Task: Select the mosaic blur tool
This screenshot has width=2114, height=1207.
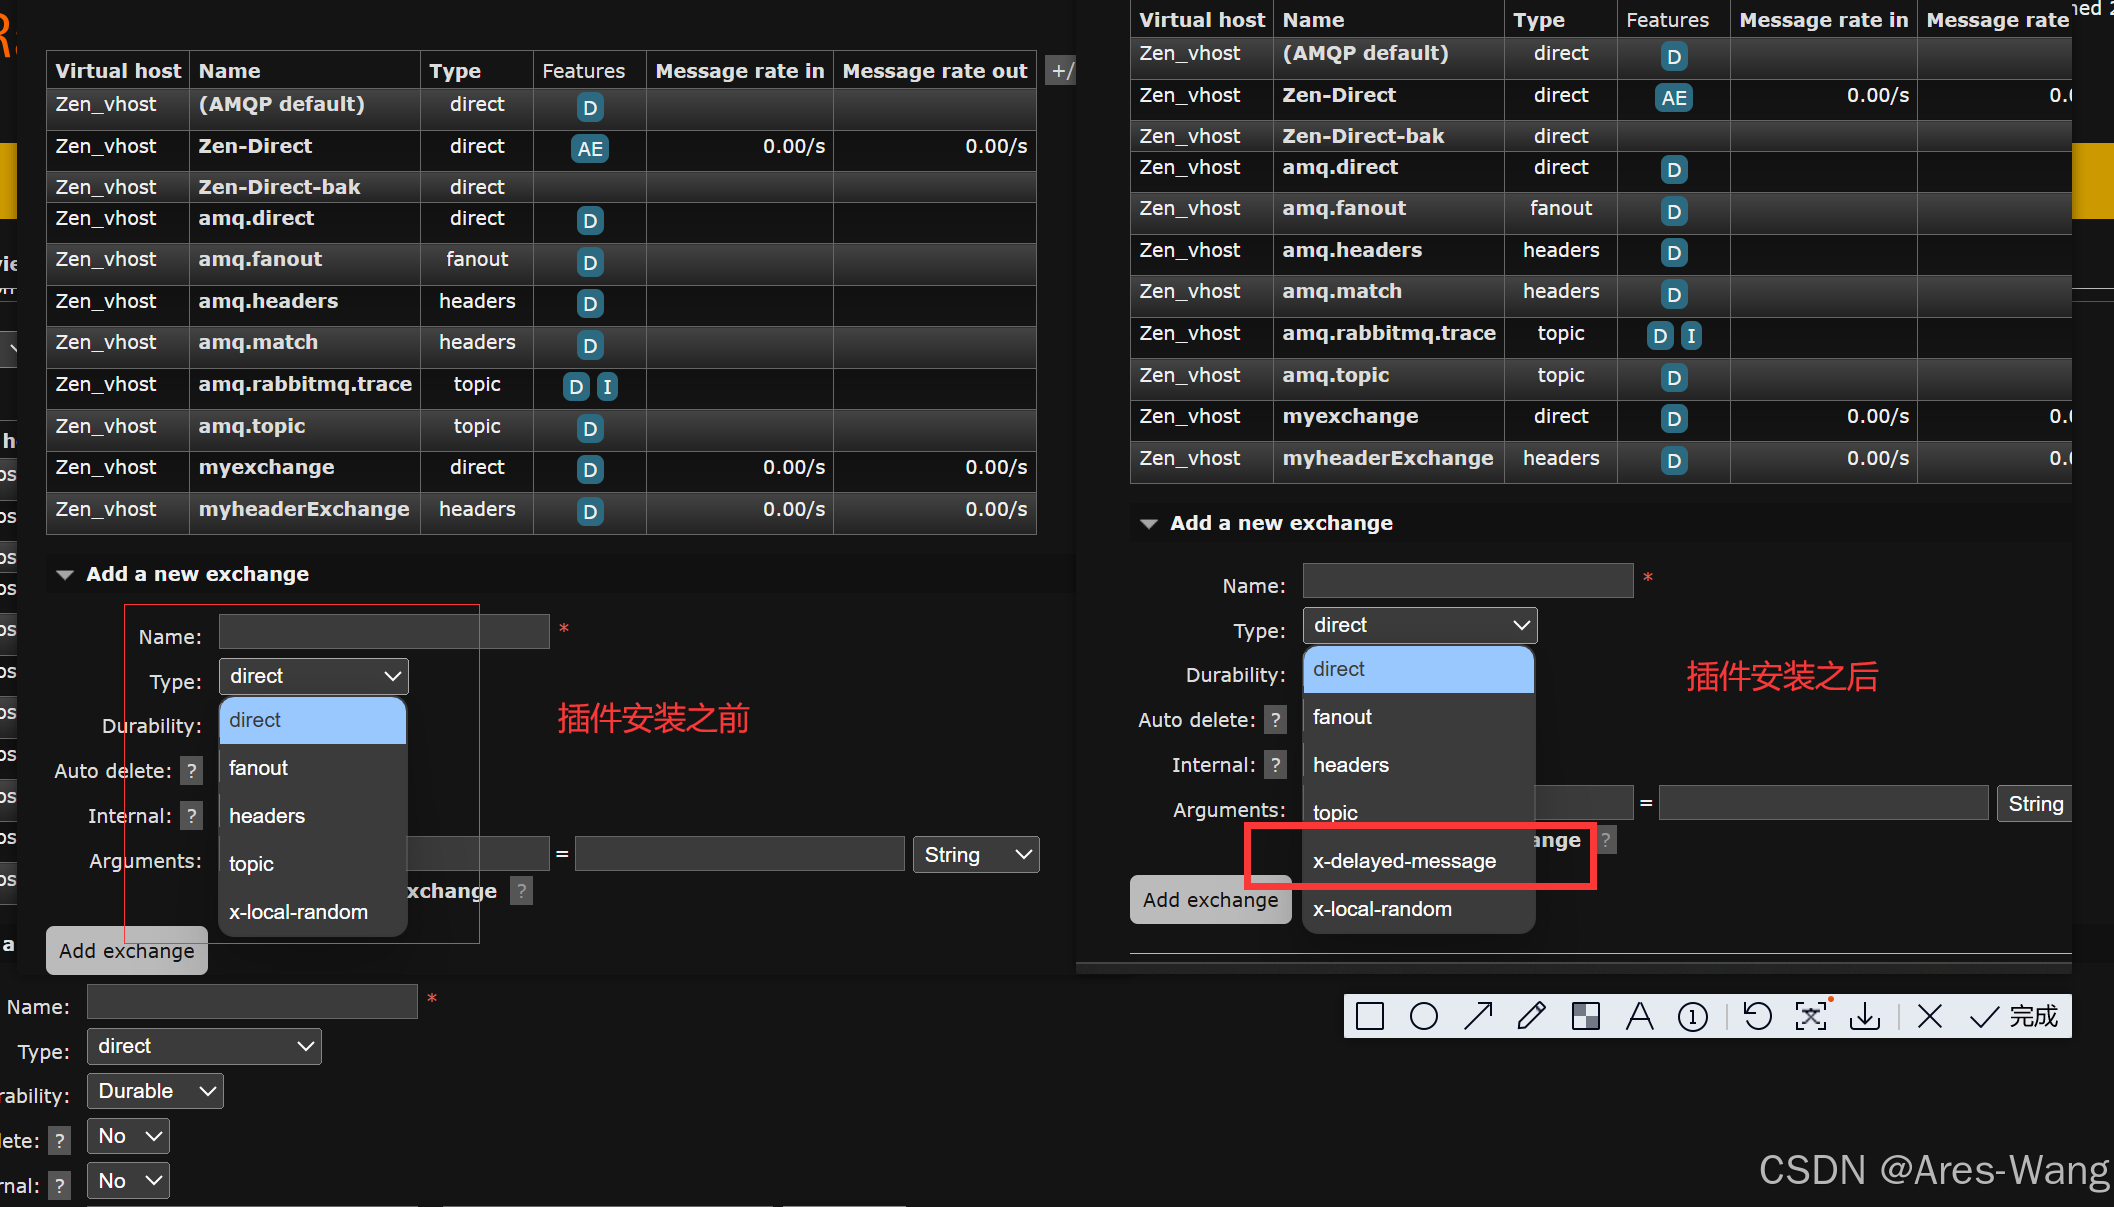Action: [1586, 1017]
